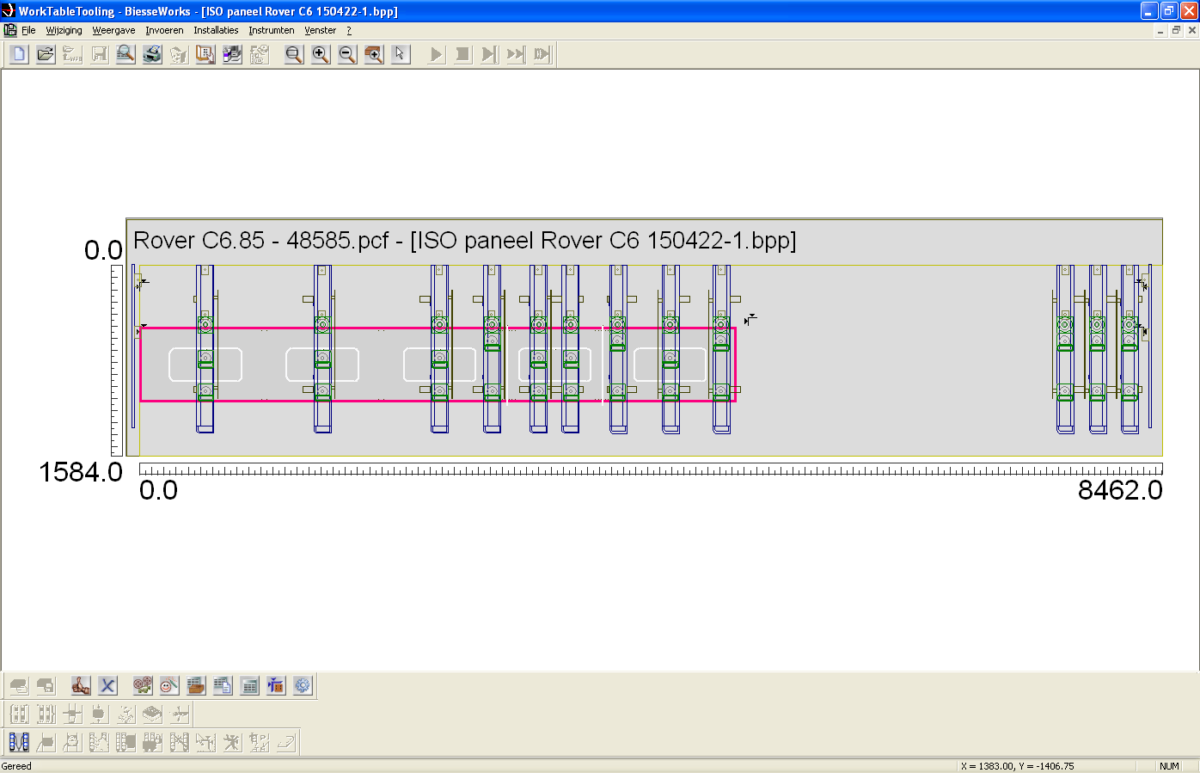The width and height of the screenshot is (1200, 773).
Task: Open the Wijziging menu
Action: [64, 30]
